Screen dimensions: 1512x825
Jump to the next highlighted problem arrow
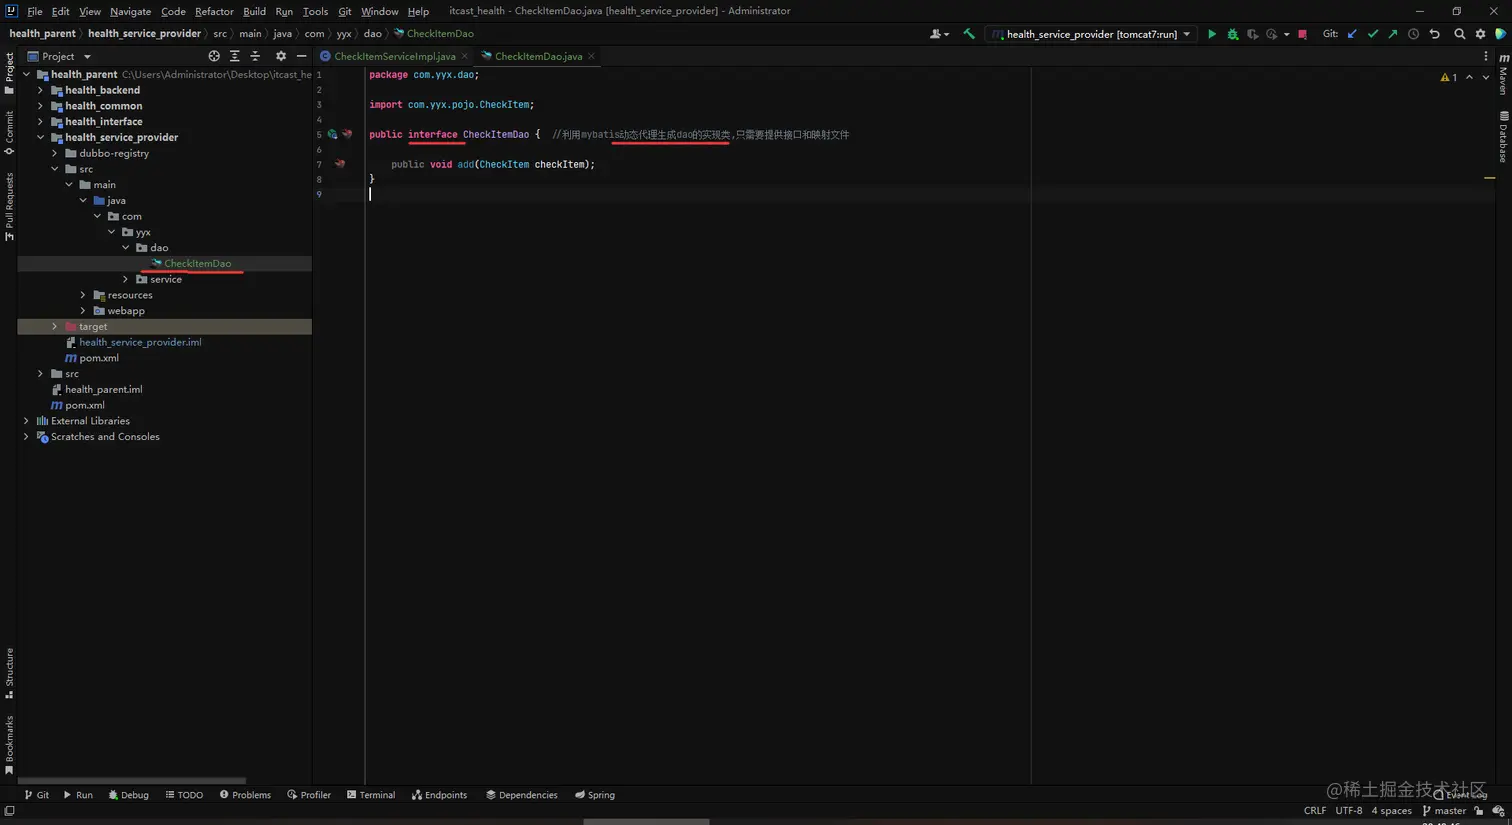(x=1486, y=77)
